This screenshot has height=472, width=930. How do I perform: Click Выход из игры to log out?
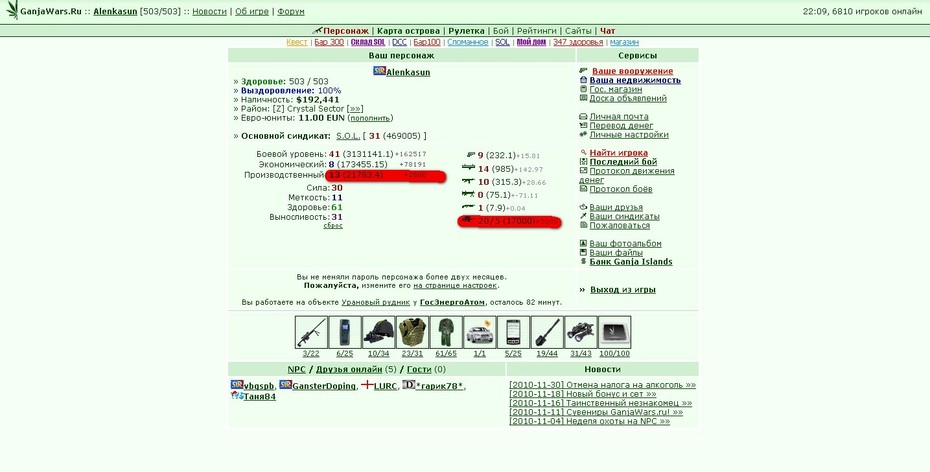[623, 290]
